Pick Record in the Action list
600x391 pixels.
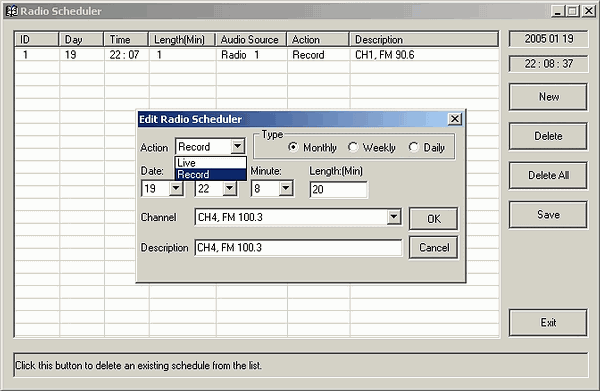point(210,174)
